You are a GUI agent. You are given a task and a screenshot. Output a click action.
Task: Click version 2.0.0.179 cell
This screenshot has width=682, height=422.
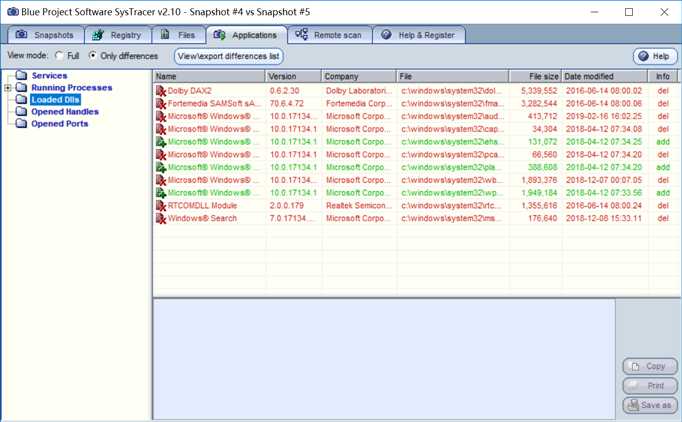(x=287, y=205)
